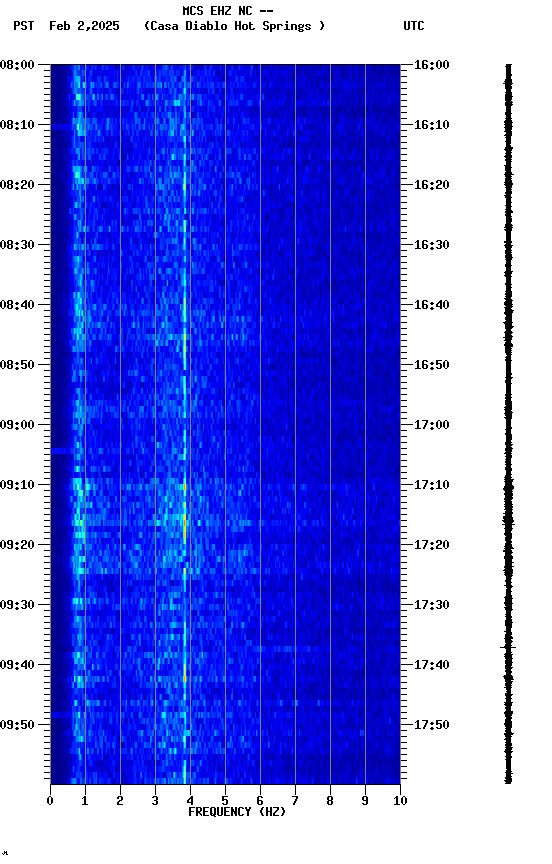Click the 16:30 UTC time label
The width and height of the screenshot is (552, 864).
tap(432, 245)
